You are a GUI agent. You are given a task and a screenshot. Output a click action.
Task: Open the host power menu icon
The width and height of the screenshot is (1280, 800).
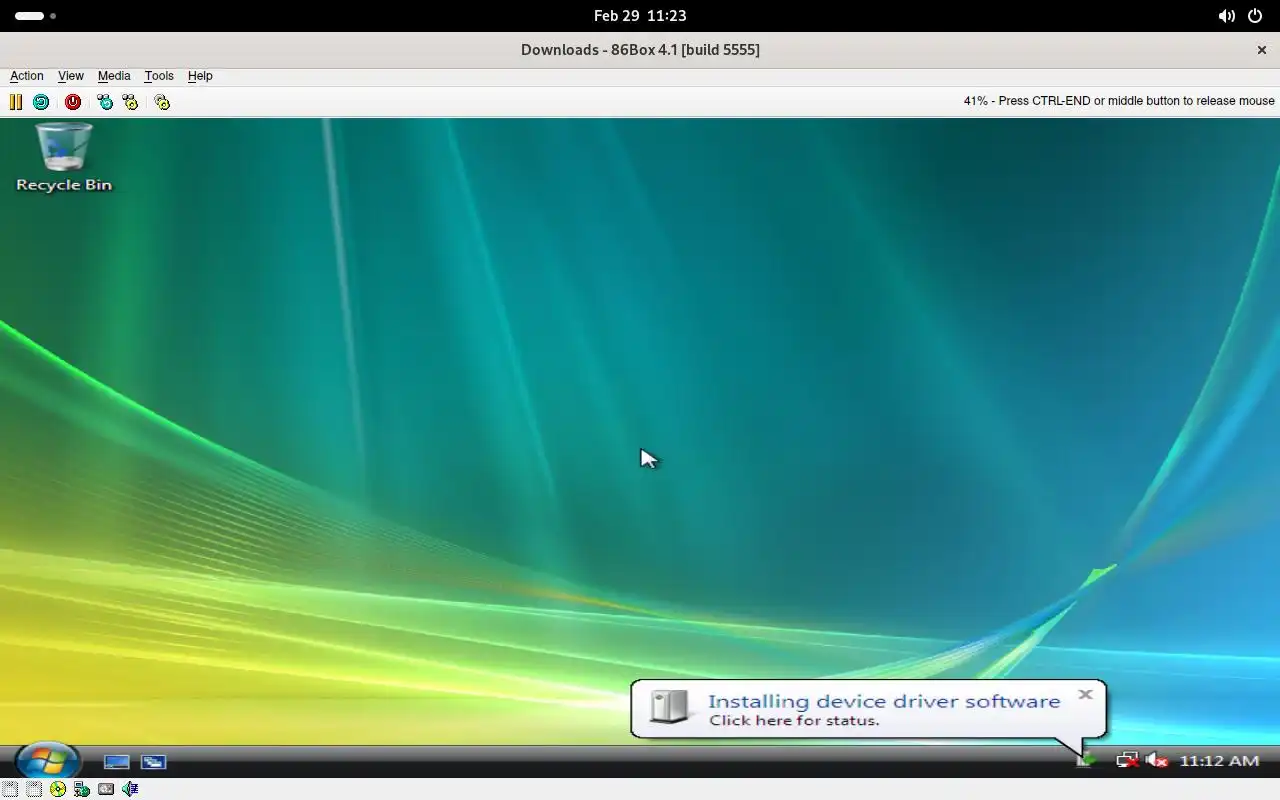point(1255,16)
